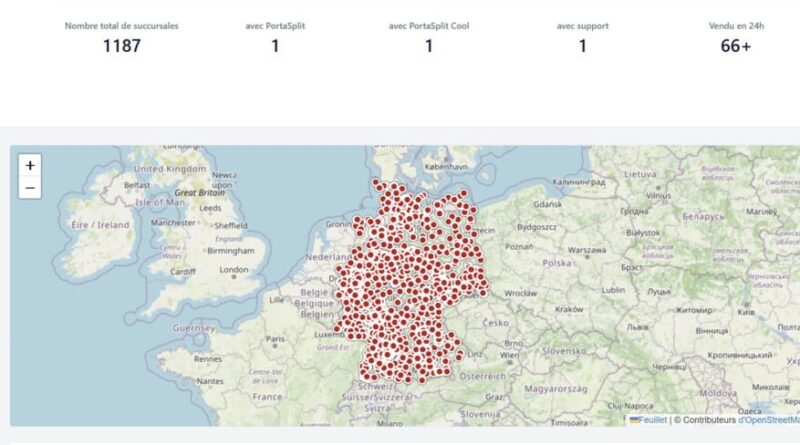Zoom out of the map with minus button
This screenshot has height=445, width=800.
click(30, 188)
